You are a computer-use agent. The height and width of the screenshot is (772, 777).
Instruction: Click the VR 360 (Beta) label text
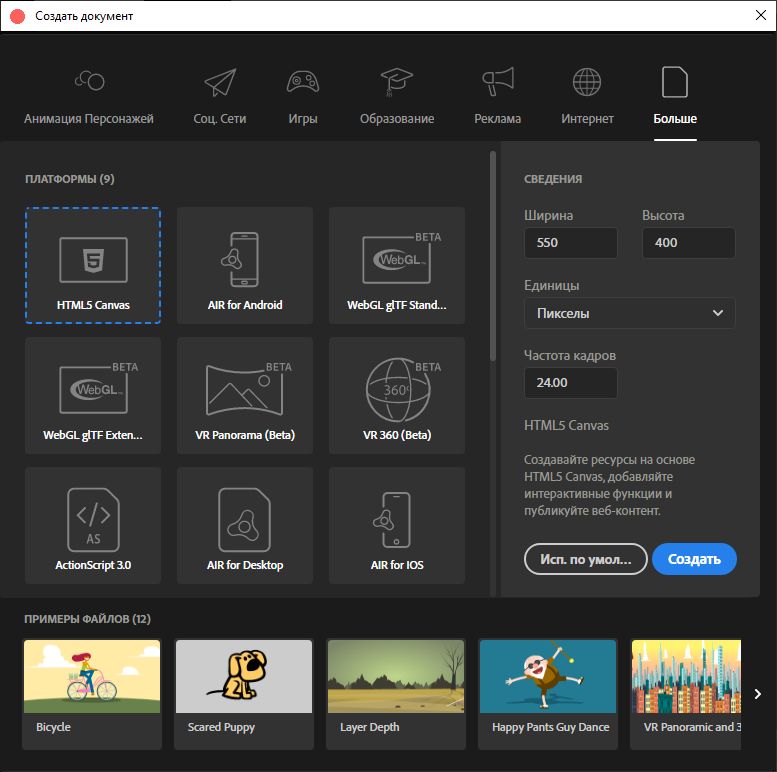pos(397,435)
